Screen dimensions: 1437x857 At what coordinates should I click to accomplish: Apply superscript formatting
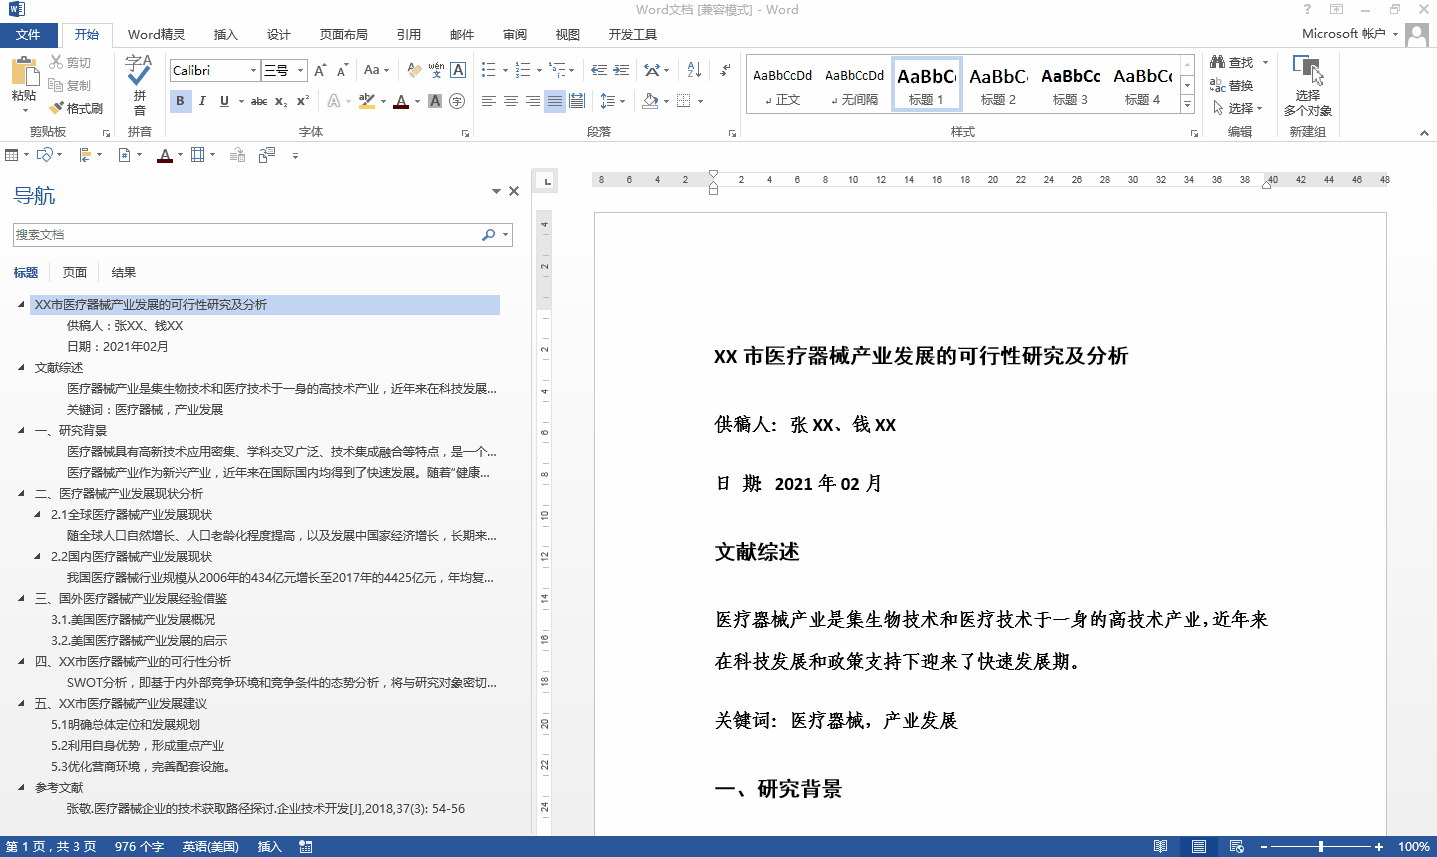click(x=302, y=100)
